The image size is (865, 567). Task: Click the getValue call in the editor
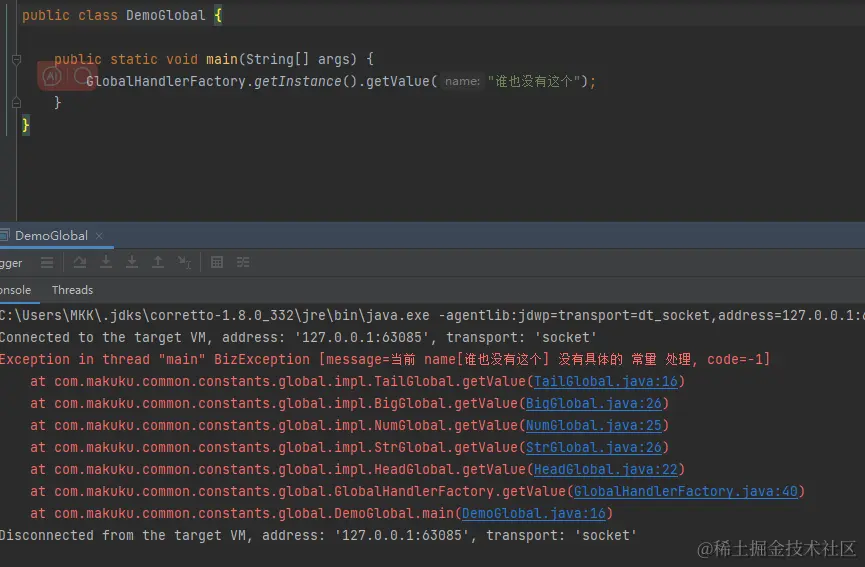pos(398,81)
